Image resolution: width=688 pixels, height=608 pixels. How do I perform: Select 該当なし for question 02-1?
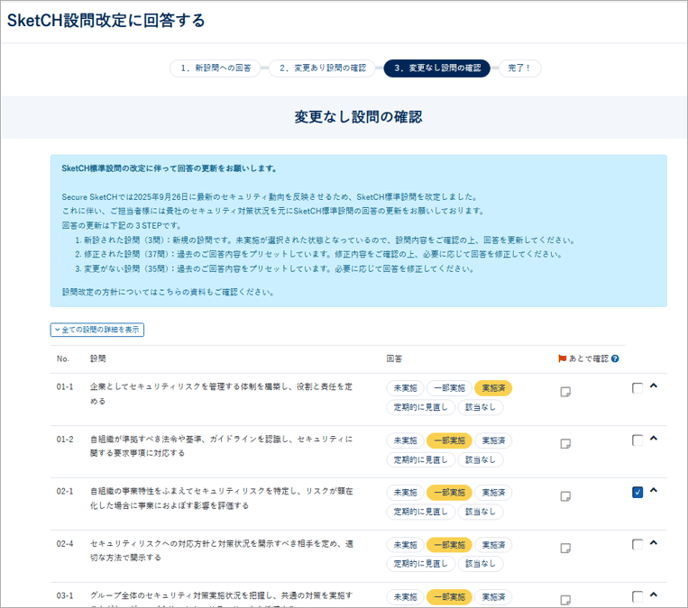[480, 512]
